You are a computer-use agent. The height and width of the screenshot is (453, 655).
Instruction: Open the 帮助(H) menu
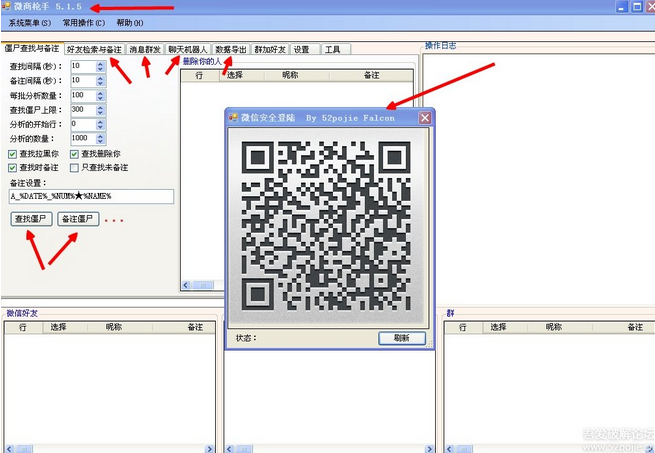point(130,23)
